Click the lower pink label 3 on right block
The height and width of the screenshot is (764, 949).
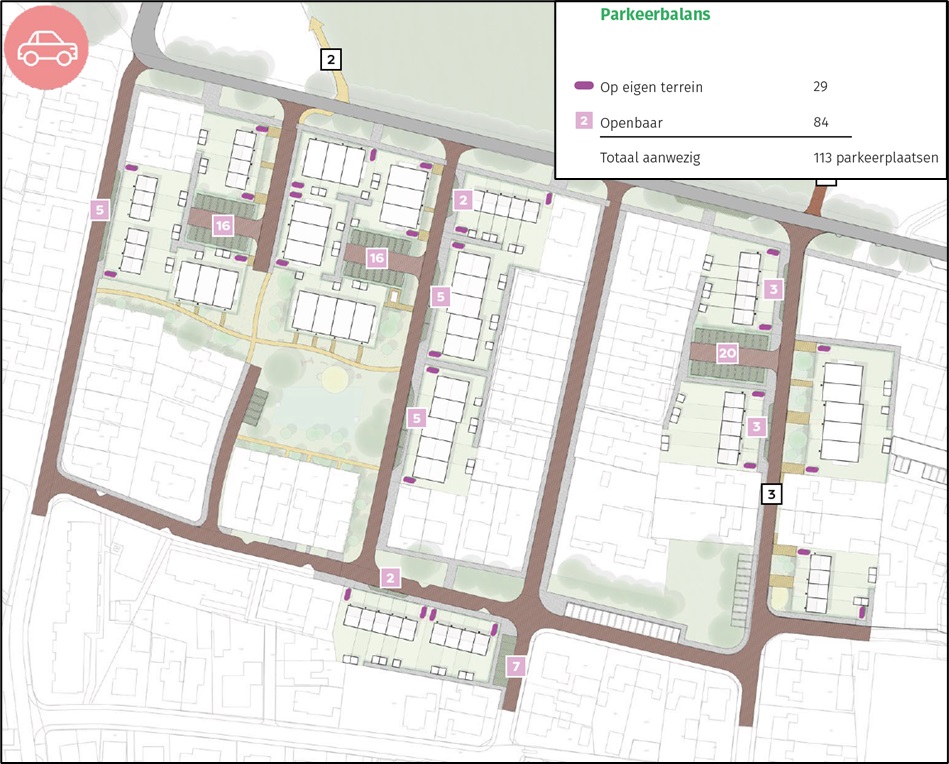[x=756, y=427]
